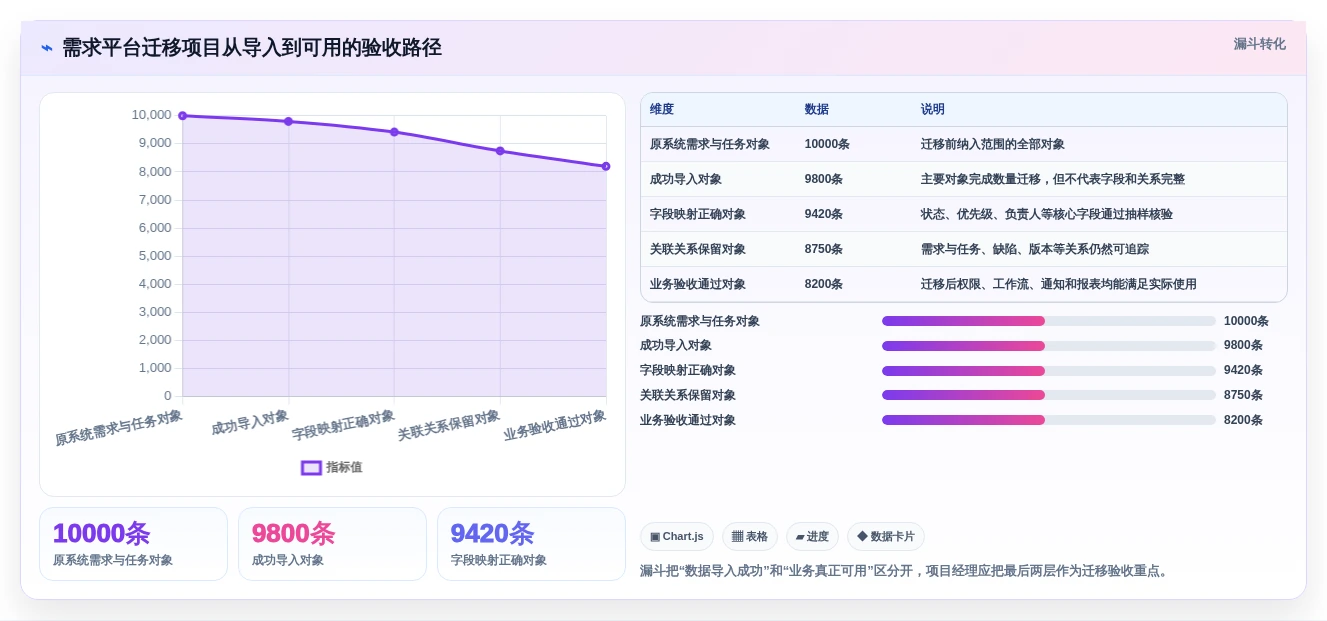The width and height of the screenshot is (1327, 621).
Task: Click the x-axis label 业务验收通过对象
Action: point(555,425)
